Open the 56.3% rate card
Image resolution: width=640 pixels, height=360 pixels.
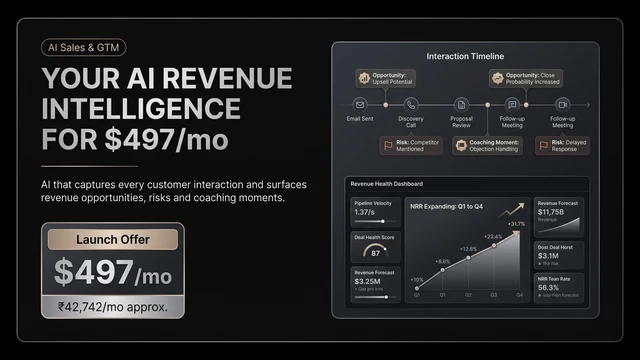[559, 288]
